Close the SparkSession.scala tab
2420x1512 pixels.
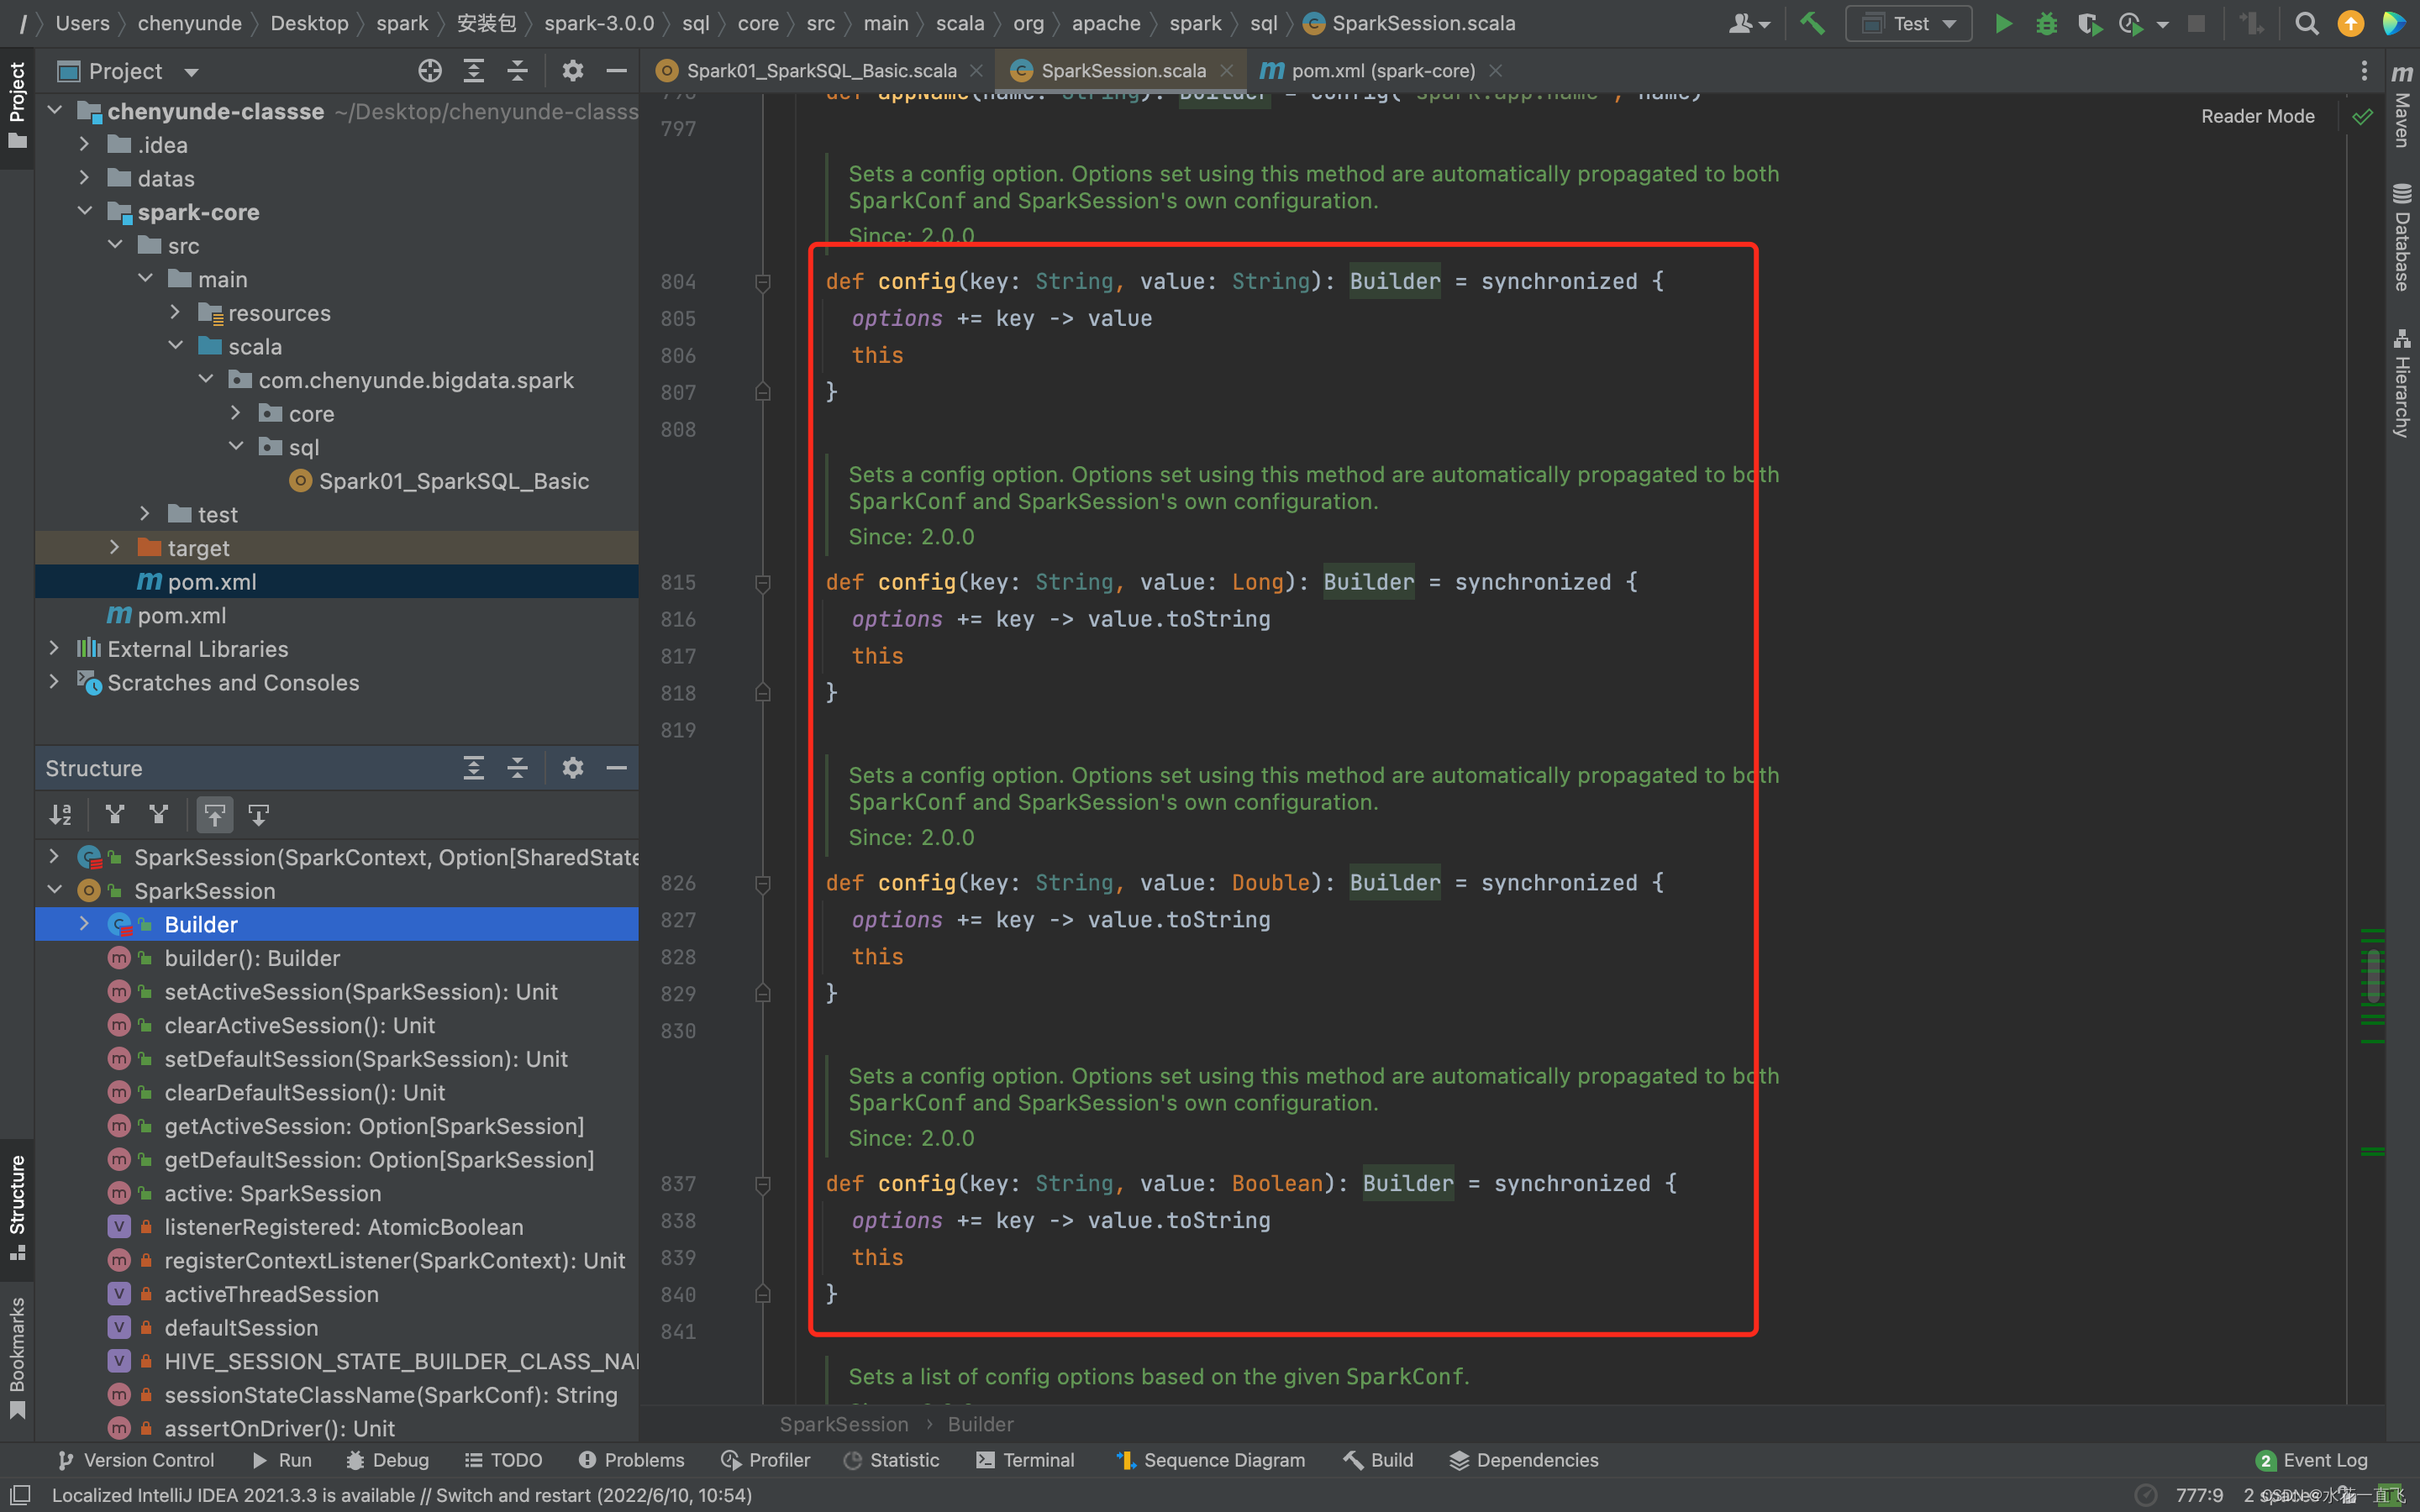tap(1226, 71)
